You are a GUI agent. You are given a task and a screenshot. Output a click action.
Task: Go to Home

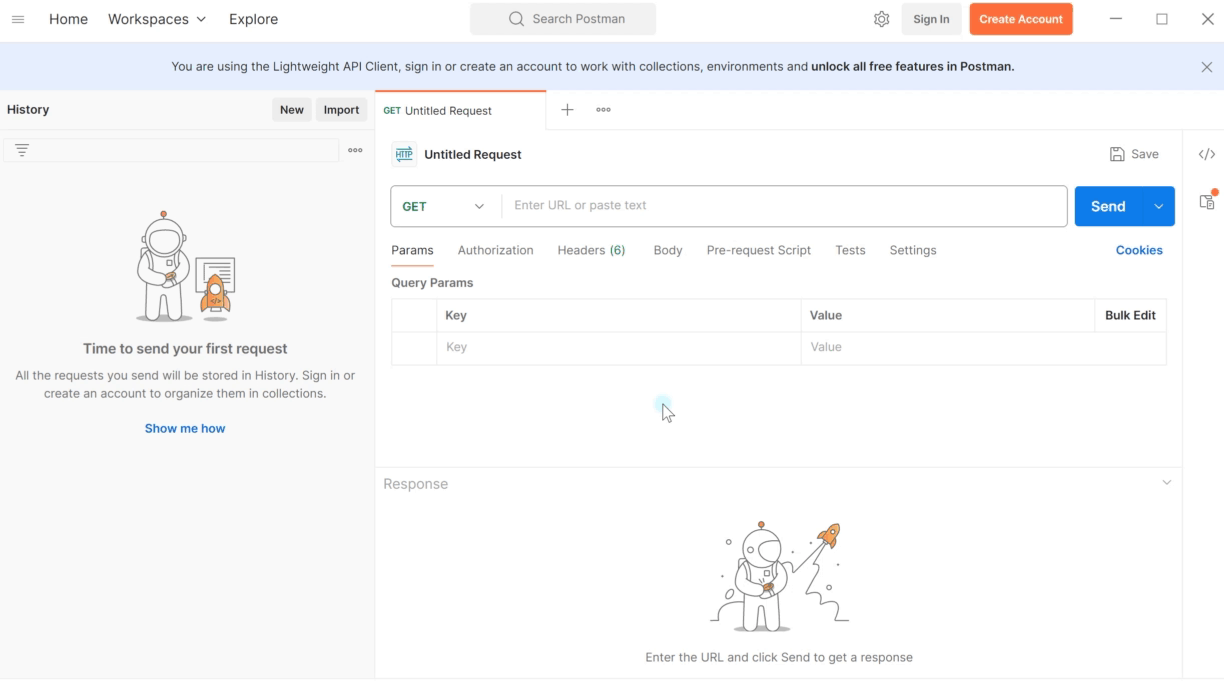pos(68,19)
